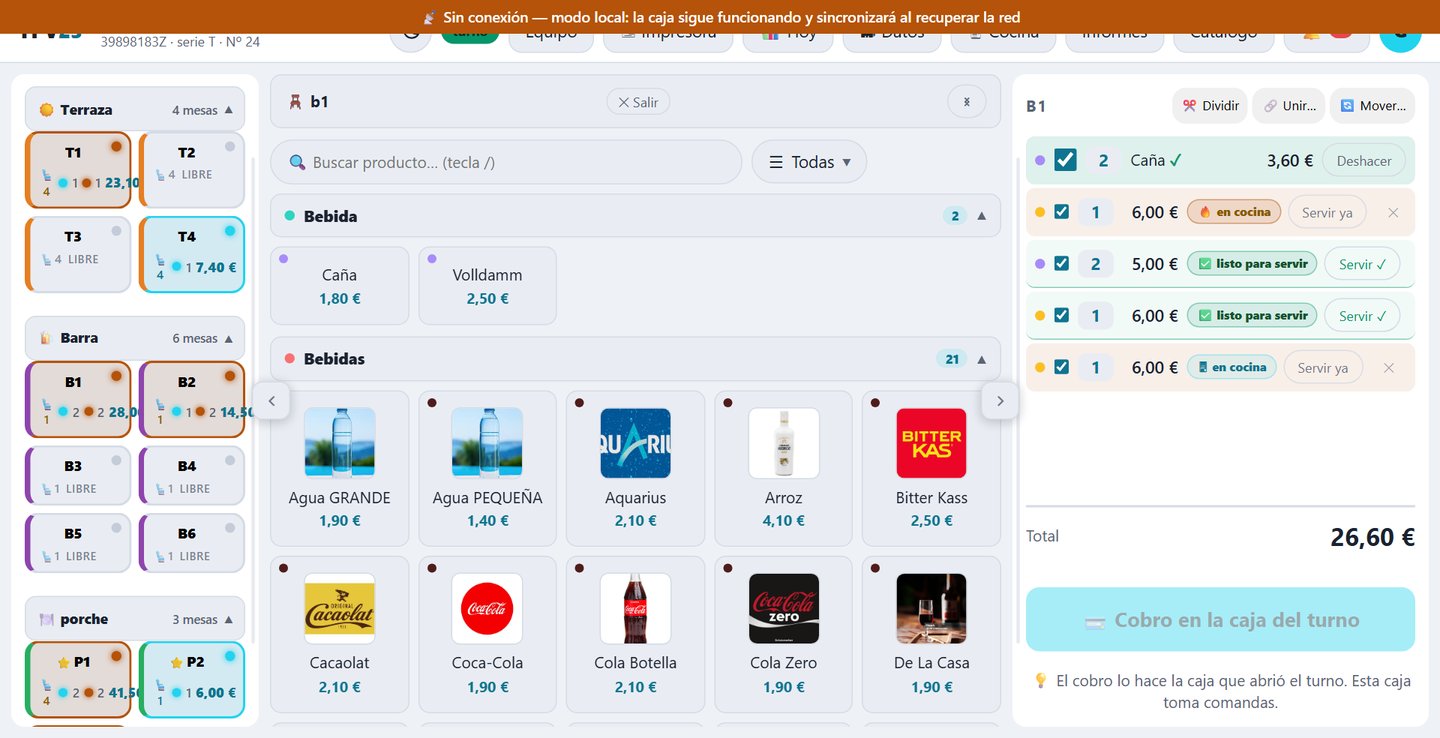The height and width of the screenshot is (738, 1440).
Task: Click Deshacer on the Caña line
Action: (x=1364, y=160)
